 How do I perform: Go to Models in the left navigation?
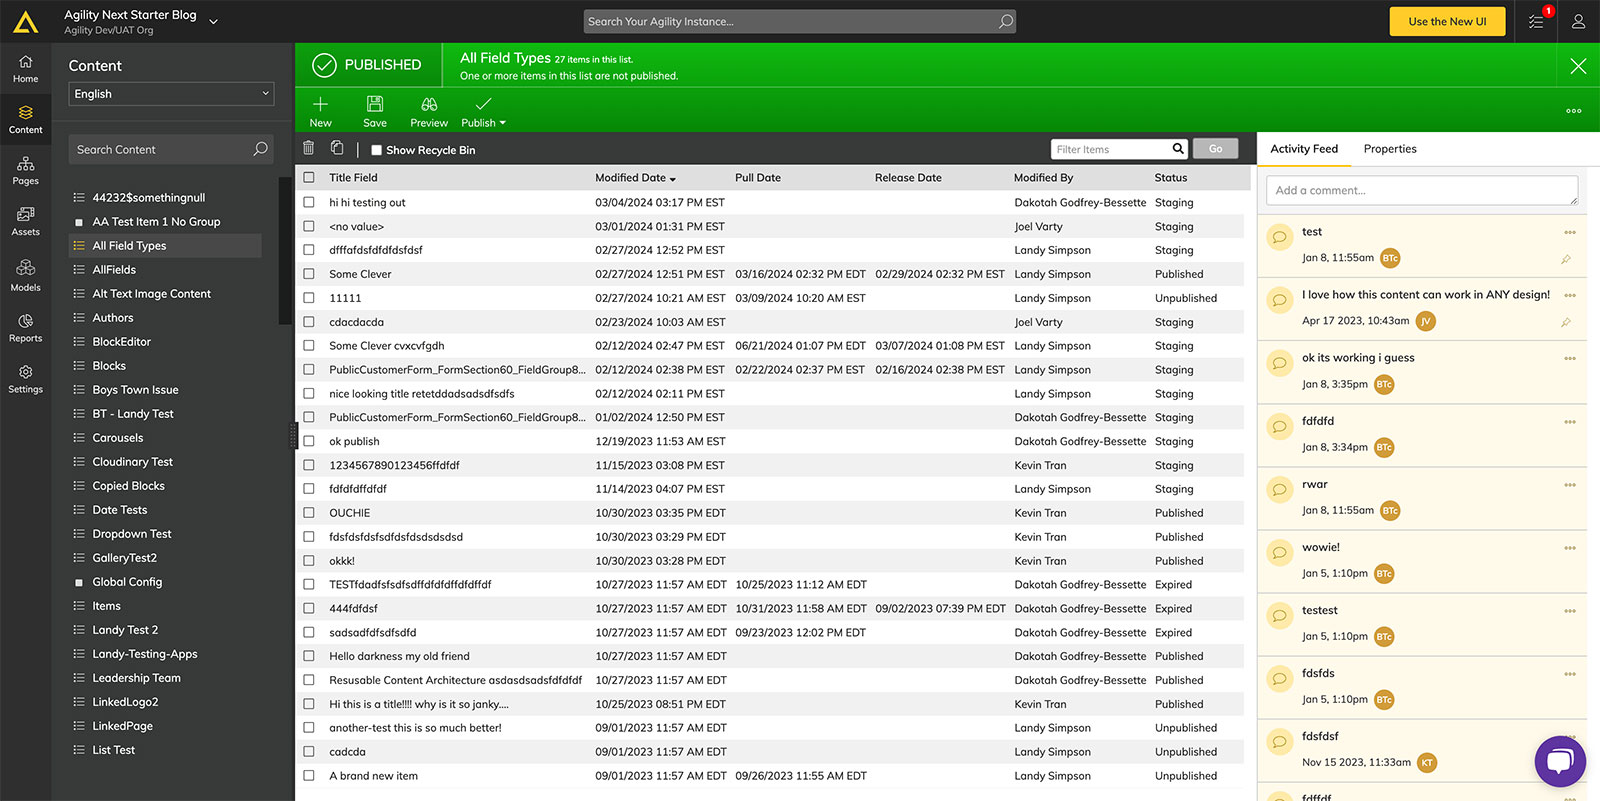26,275
